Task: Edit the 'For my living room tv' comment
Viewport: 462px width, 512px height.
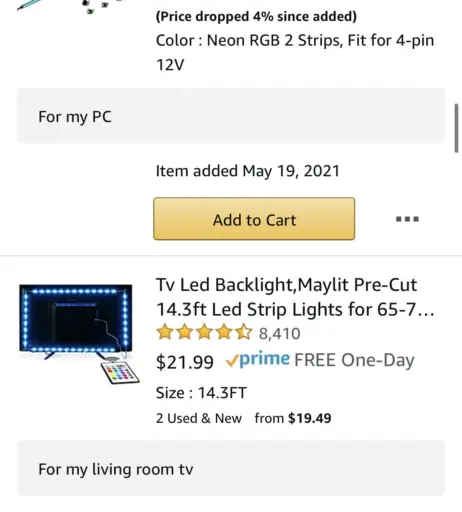Action: [231, 468]
